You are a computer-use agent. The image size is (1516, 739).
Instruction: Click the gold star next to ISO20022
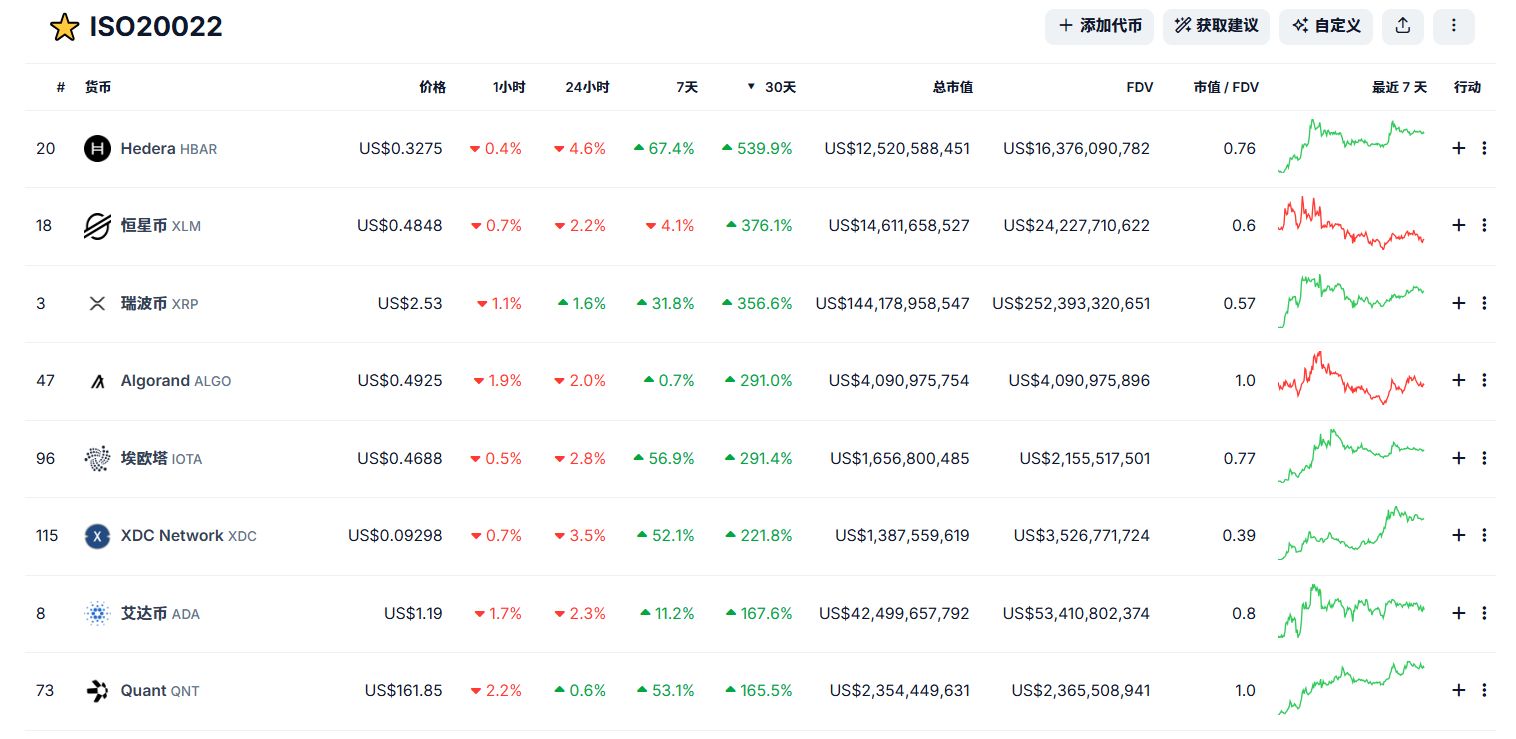64,27
